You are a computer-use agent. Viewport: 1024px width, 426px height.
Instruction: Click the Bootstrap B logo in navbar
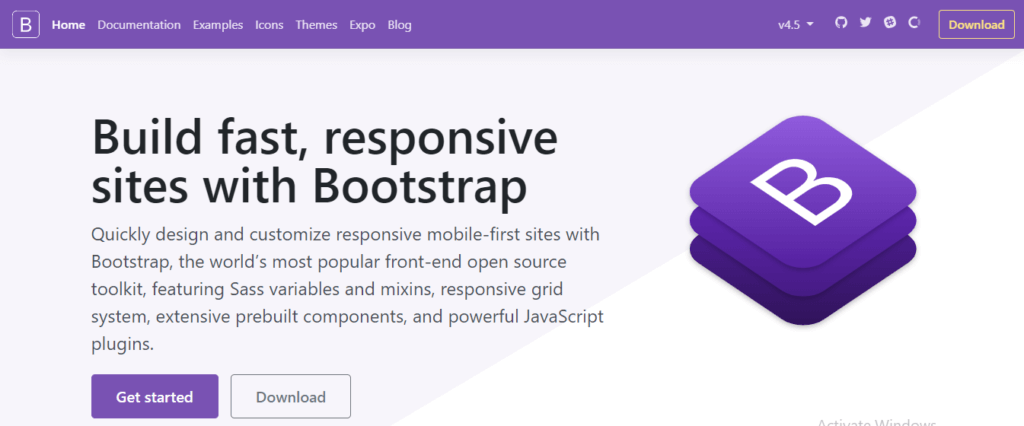(x=25, y=25)
